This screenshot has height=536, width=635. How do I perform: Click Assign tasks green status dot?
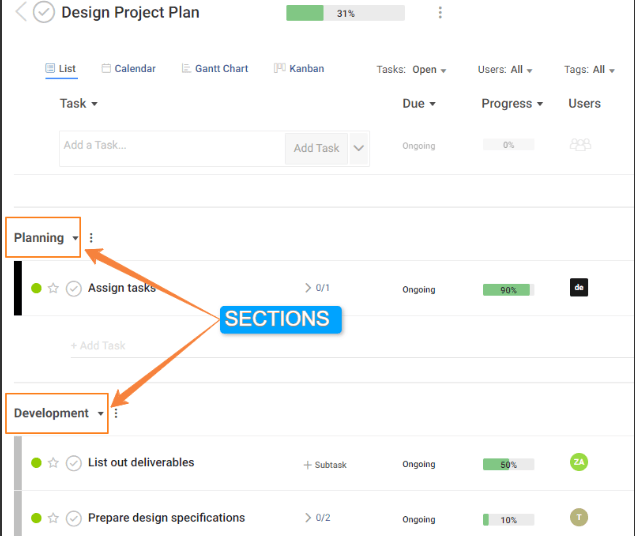(x=36, y=288)
